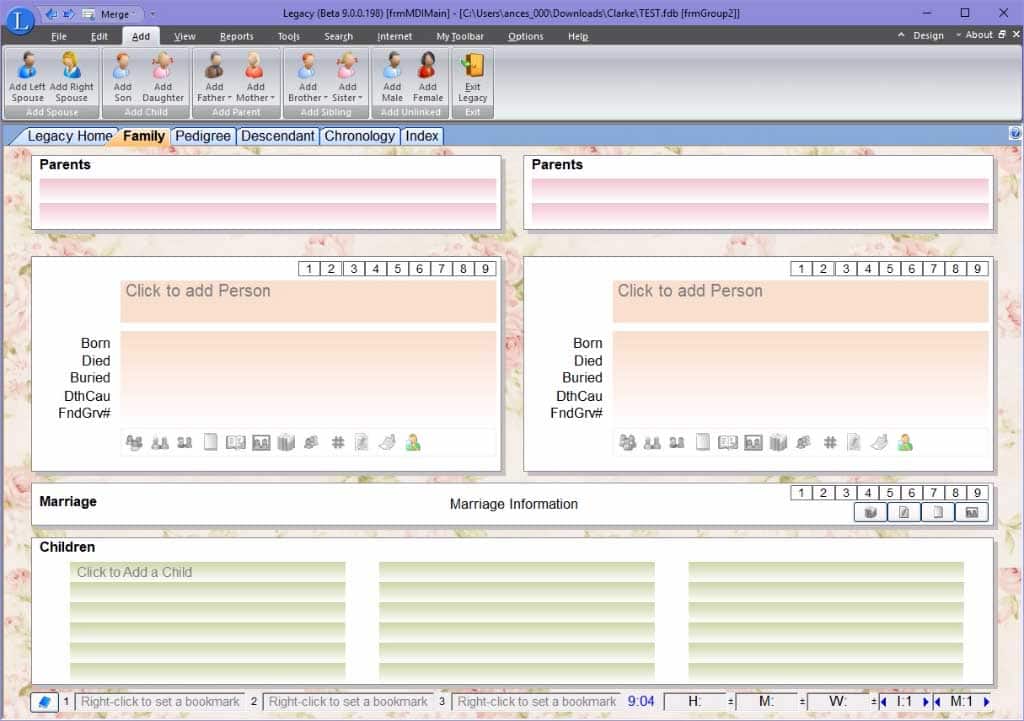Screen dimensions: 1024x721
Task: Click the Add Male unlinked icon
Action: tap(392, 68)
